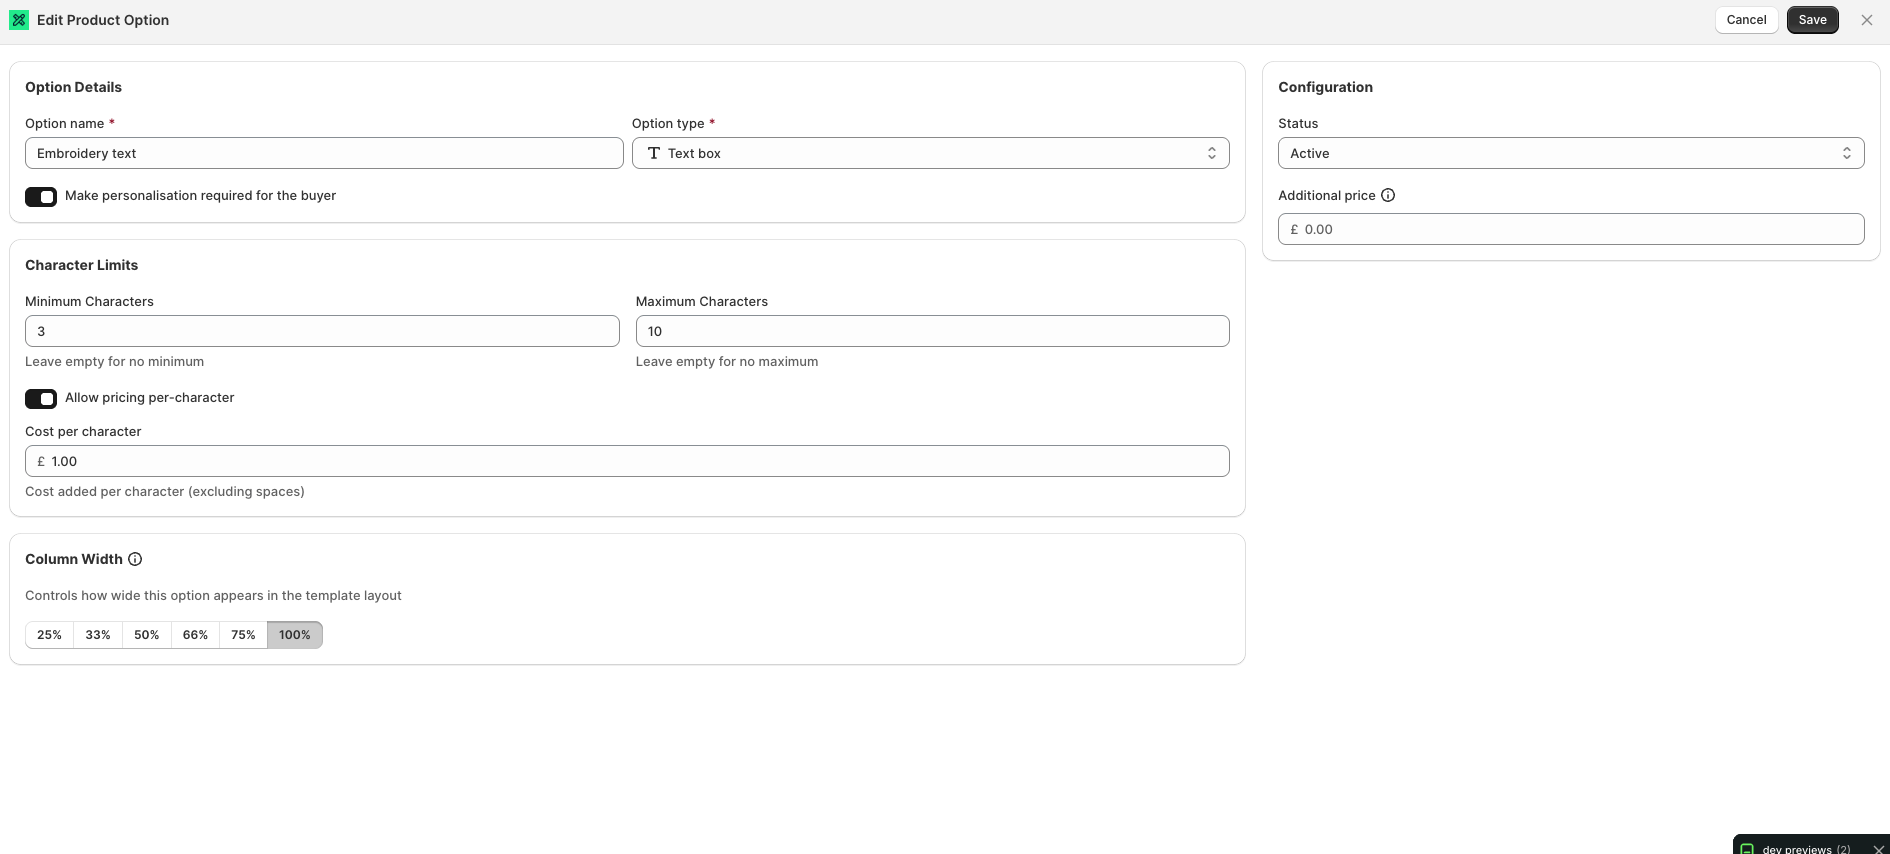Toggle Make personalisation required for the buyer

point(41,197)
